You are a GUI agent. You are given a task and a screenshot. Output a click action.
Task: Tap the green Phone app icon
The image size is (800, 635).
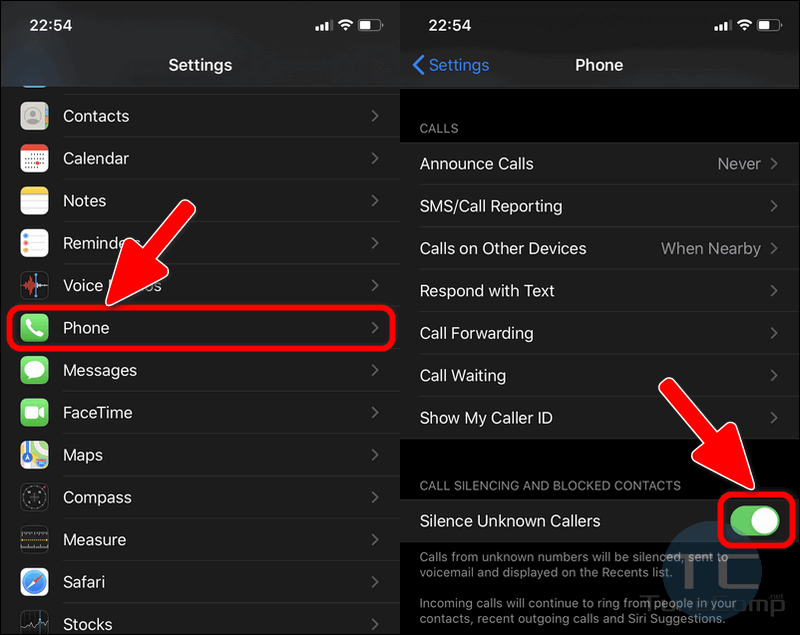click(34, 327)
